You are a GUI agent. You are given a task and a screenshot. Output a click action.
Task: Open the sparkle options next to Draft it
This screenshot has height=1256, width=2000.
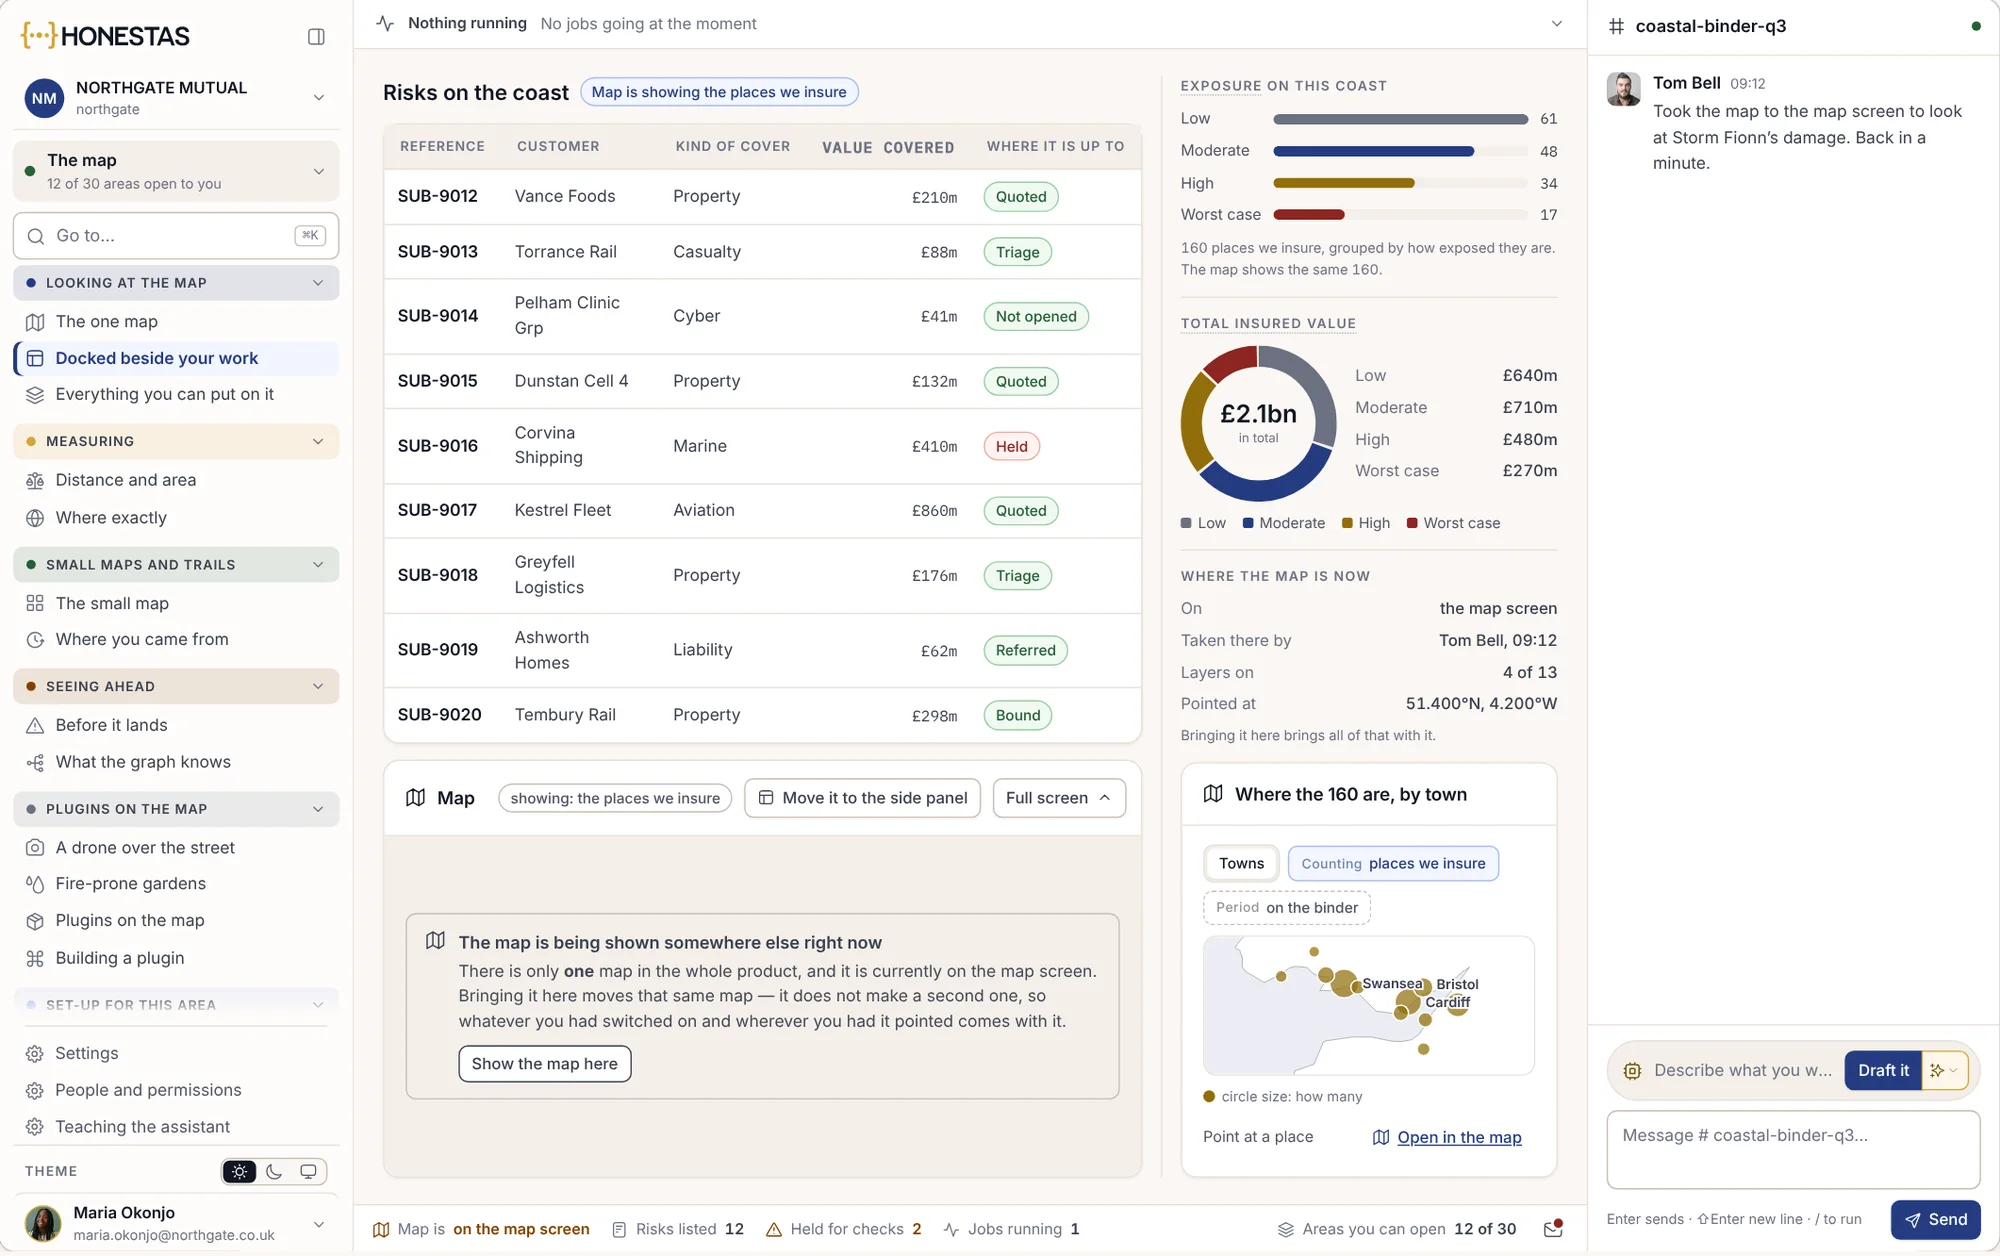coord(1945,1071)
